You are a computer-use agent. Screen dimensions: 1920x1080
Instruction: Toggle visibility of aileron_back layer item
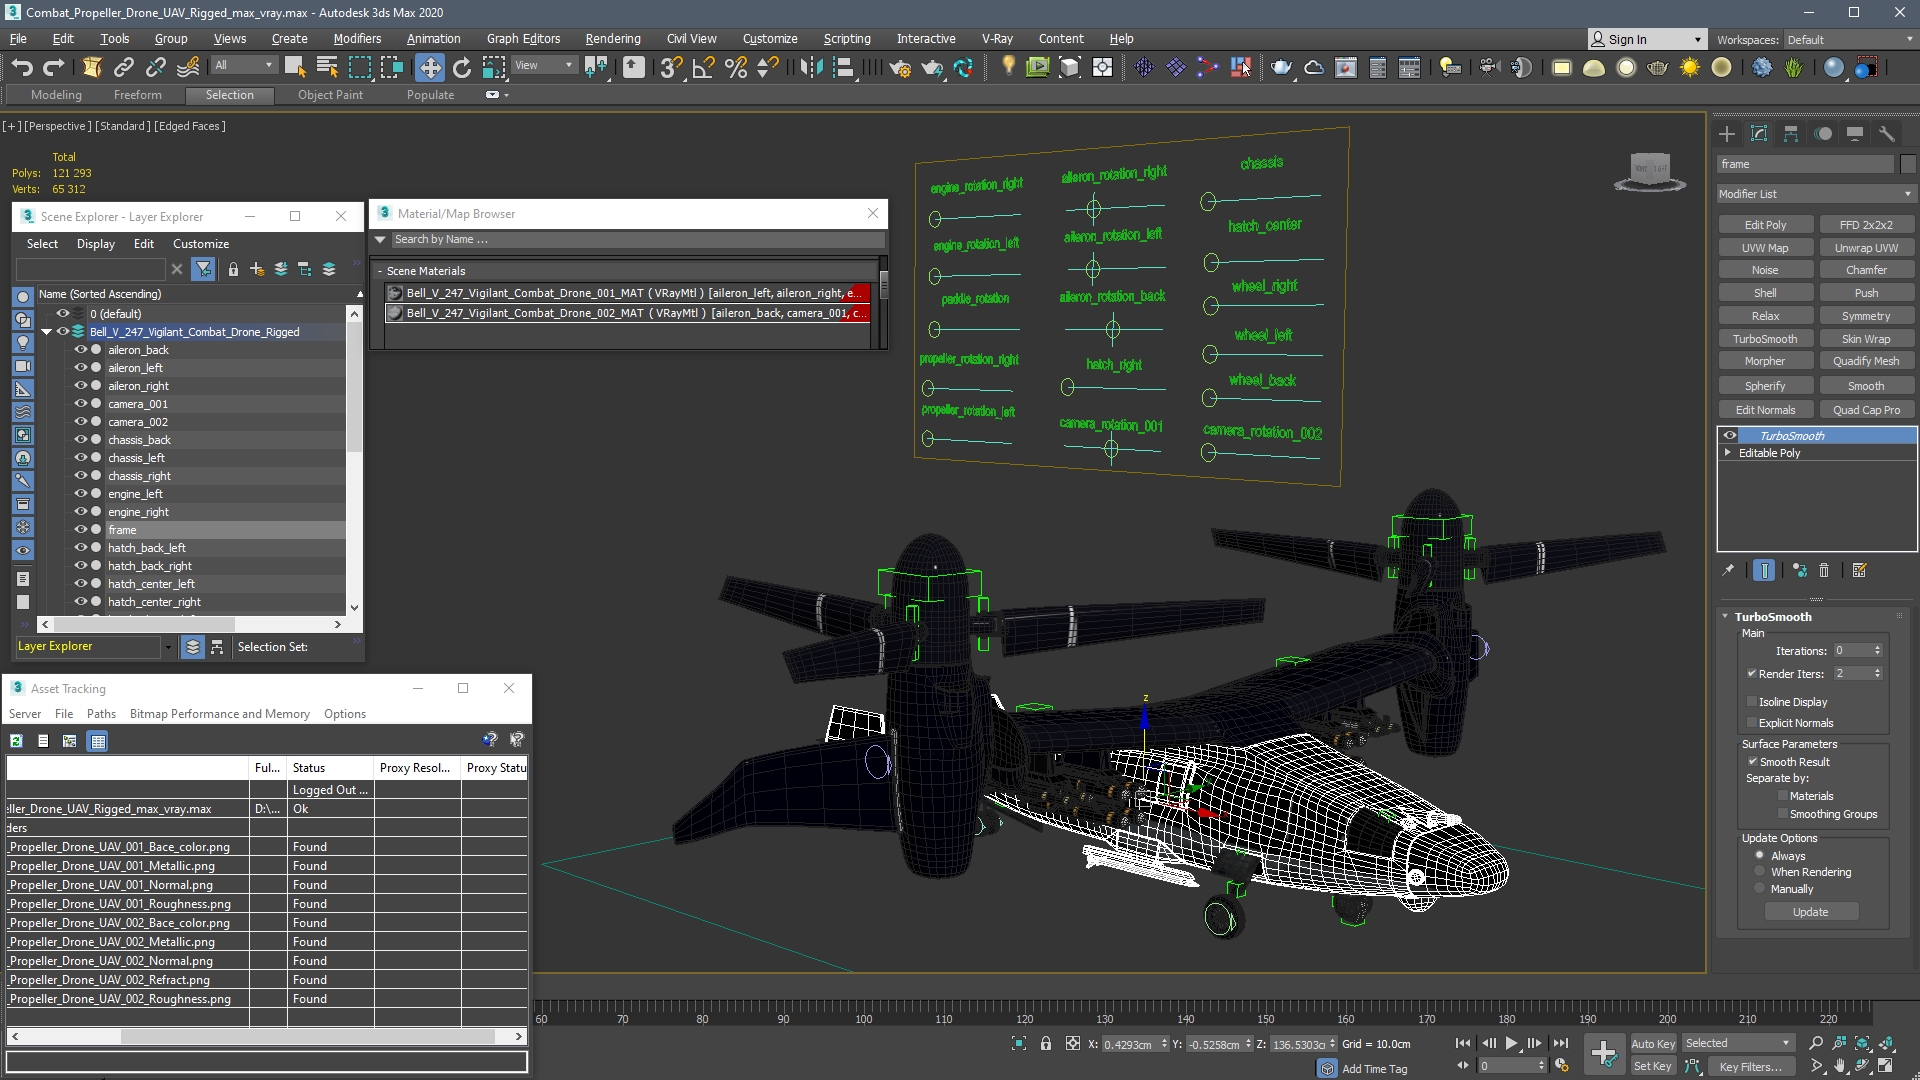81,350
